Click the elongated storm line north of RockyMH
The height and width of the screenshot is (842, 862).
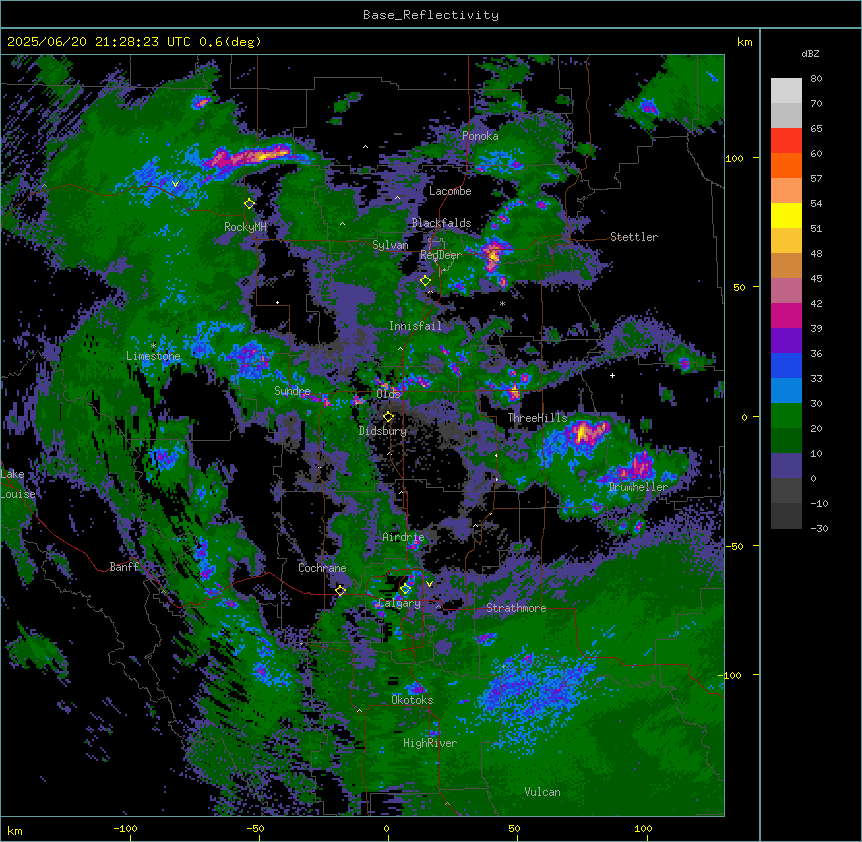(x=250, y=158)
